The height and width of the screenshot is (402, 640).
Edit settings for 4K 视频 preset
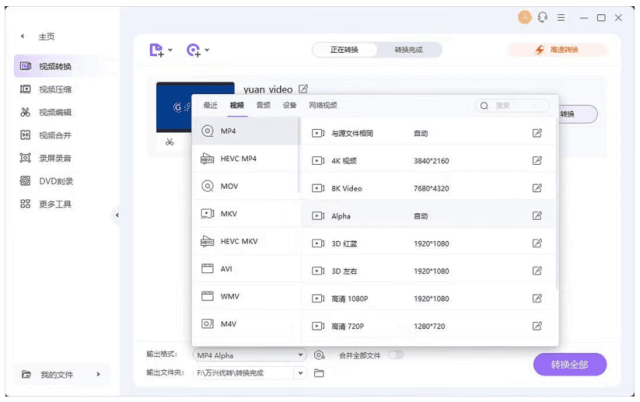537,160
